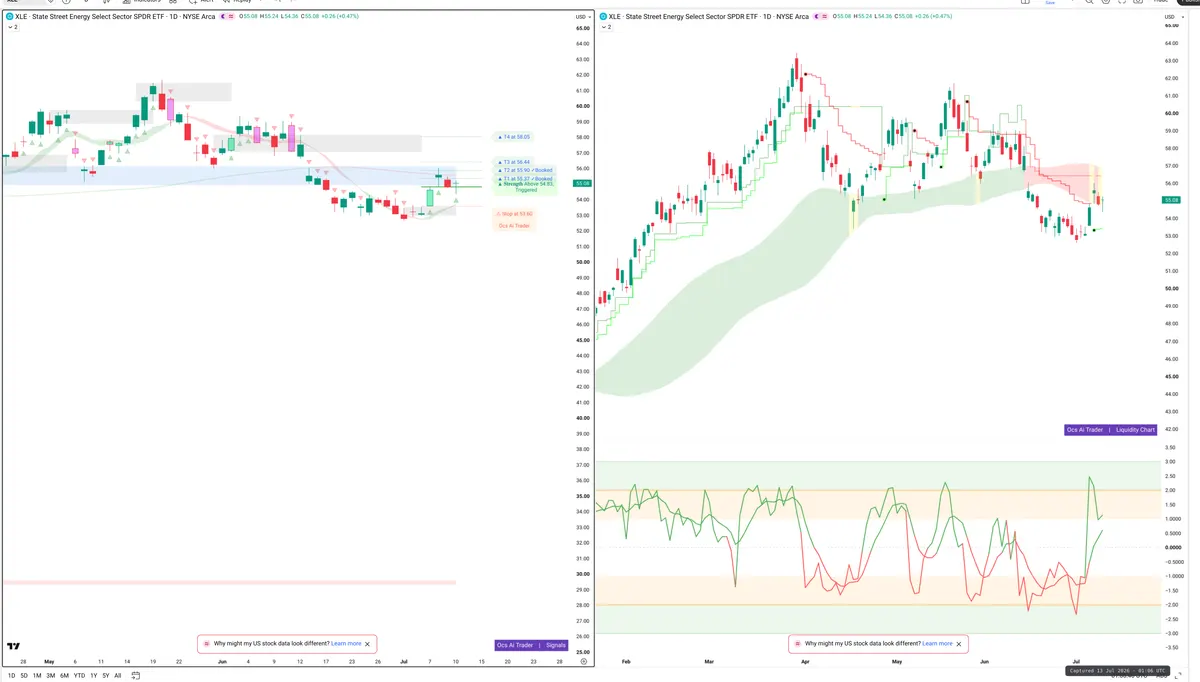This screenshot has width=1200, height=682.
Task: Click the T2 at 55.90 Booked label
Action: tap(527, 170)
